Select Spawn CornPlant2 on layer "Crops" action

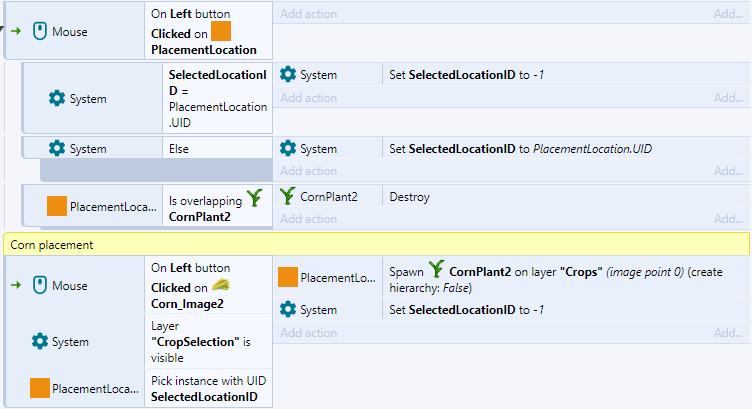(x=566, y=277)
